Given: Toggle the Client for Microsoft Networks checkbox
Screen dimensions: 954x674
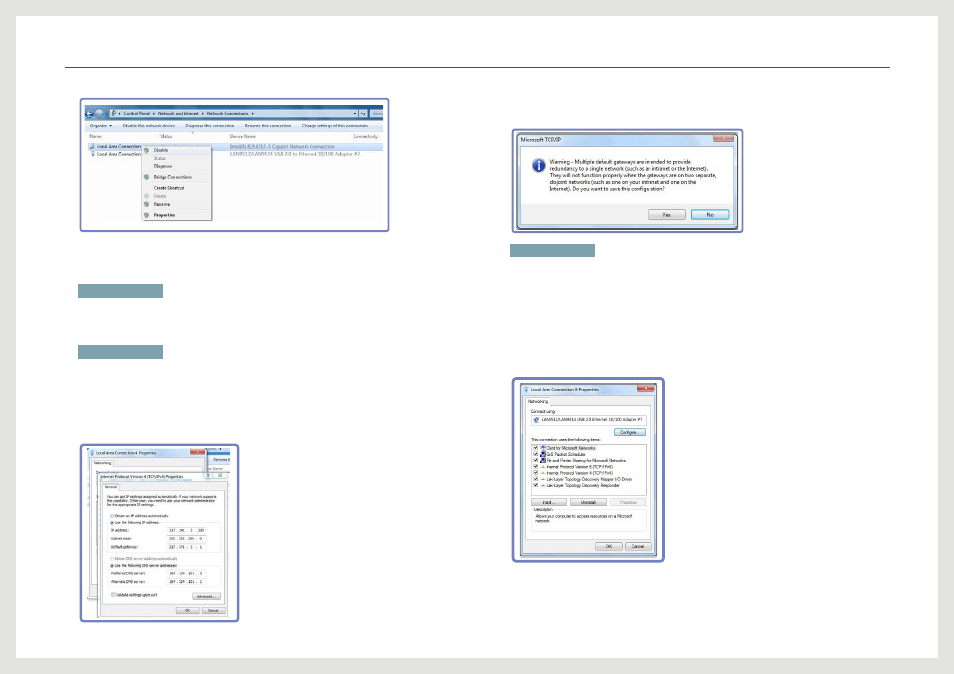Looking at the screenshot, I should click(x=535, y=448).
